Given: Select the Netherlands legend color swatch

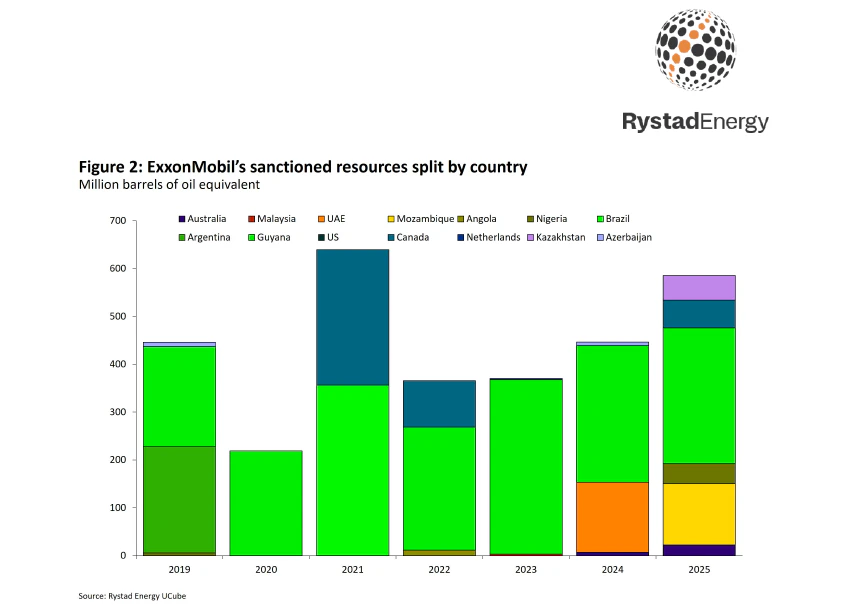Looking at the screenshot, I should pyautogui.click(x=461, y=238).
